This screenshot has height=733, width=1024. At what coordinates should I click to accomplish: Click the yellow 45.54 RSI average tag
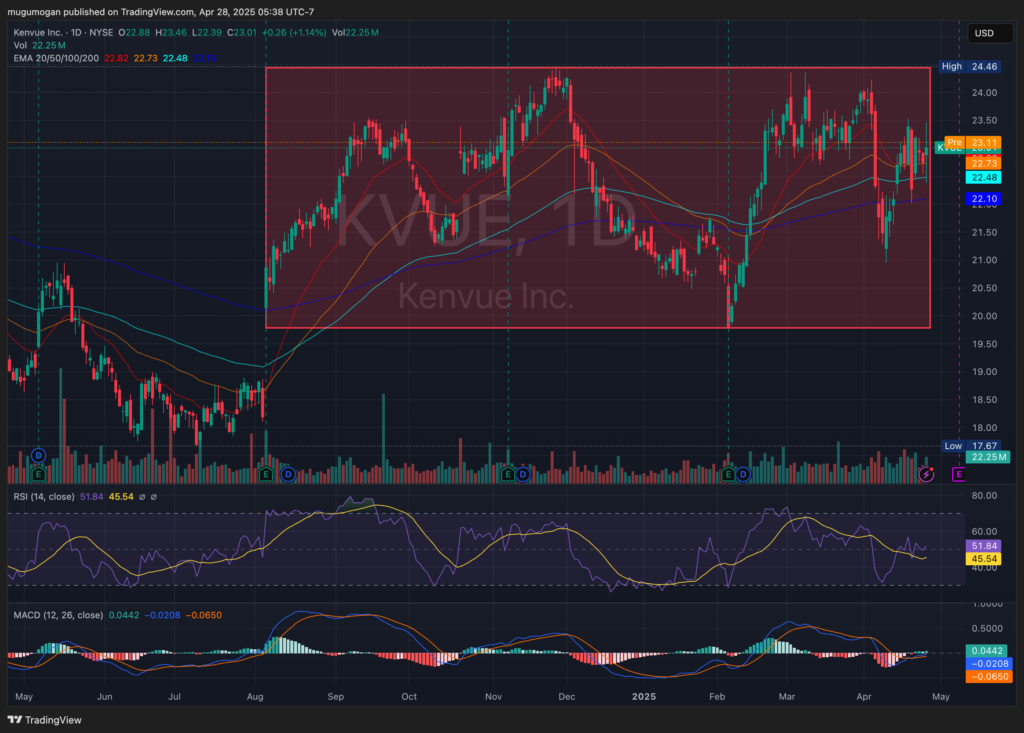pos(984,559)
